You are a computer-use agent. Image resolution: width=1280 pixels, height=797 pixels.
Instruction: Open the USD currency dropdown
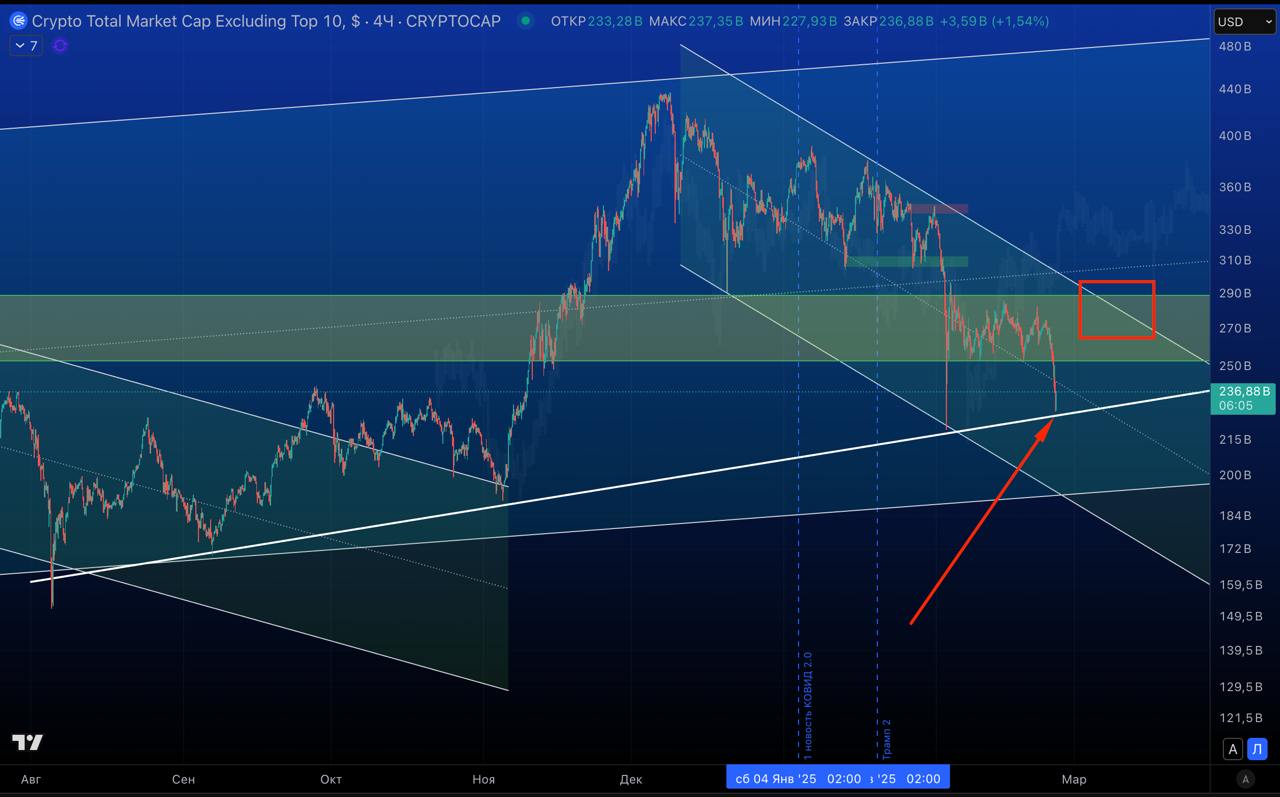click(1244, 21)
